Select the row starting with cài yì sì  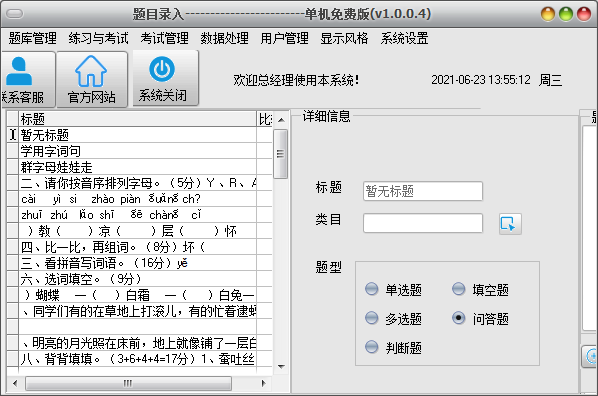pyautogui.click(x=137, y=199)
